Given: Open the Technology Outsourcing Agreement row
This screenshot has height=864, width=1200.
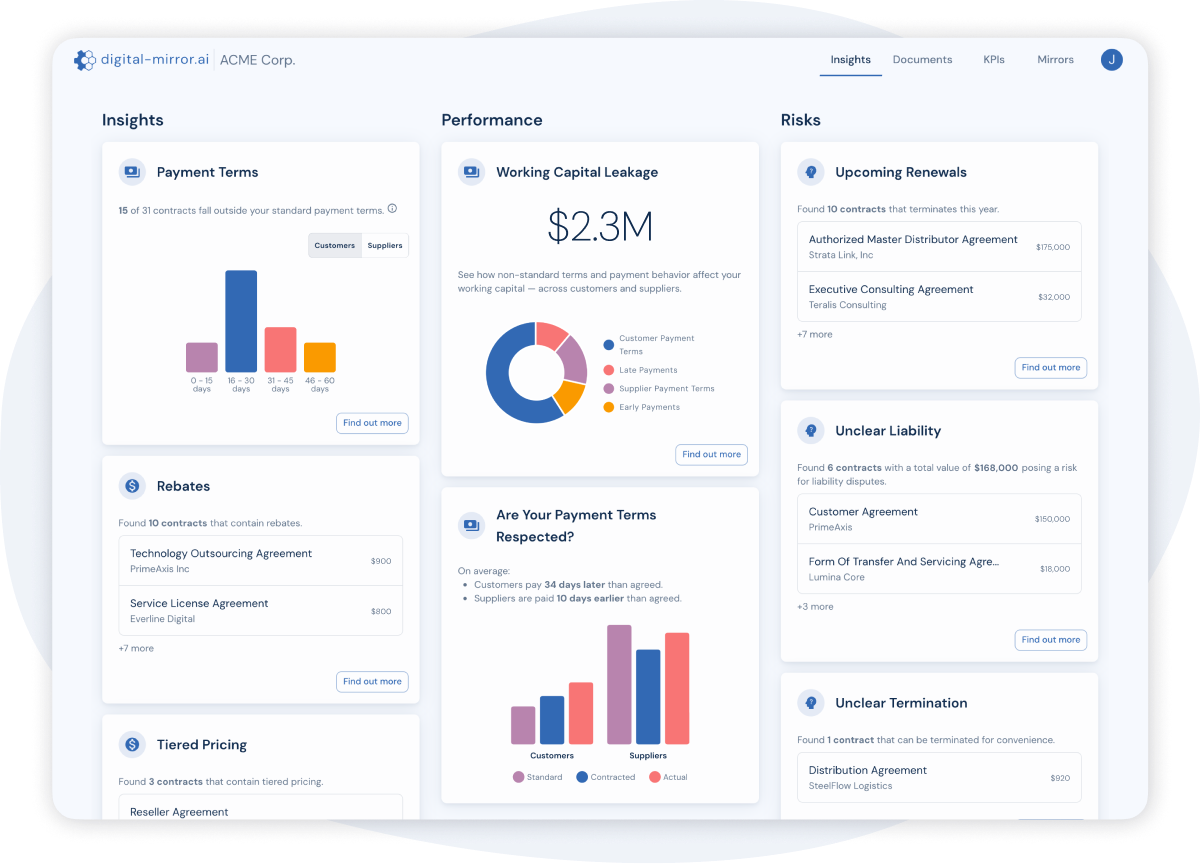Looking at the screenshot, I should point(260,561).
